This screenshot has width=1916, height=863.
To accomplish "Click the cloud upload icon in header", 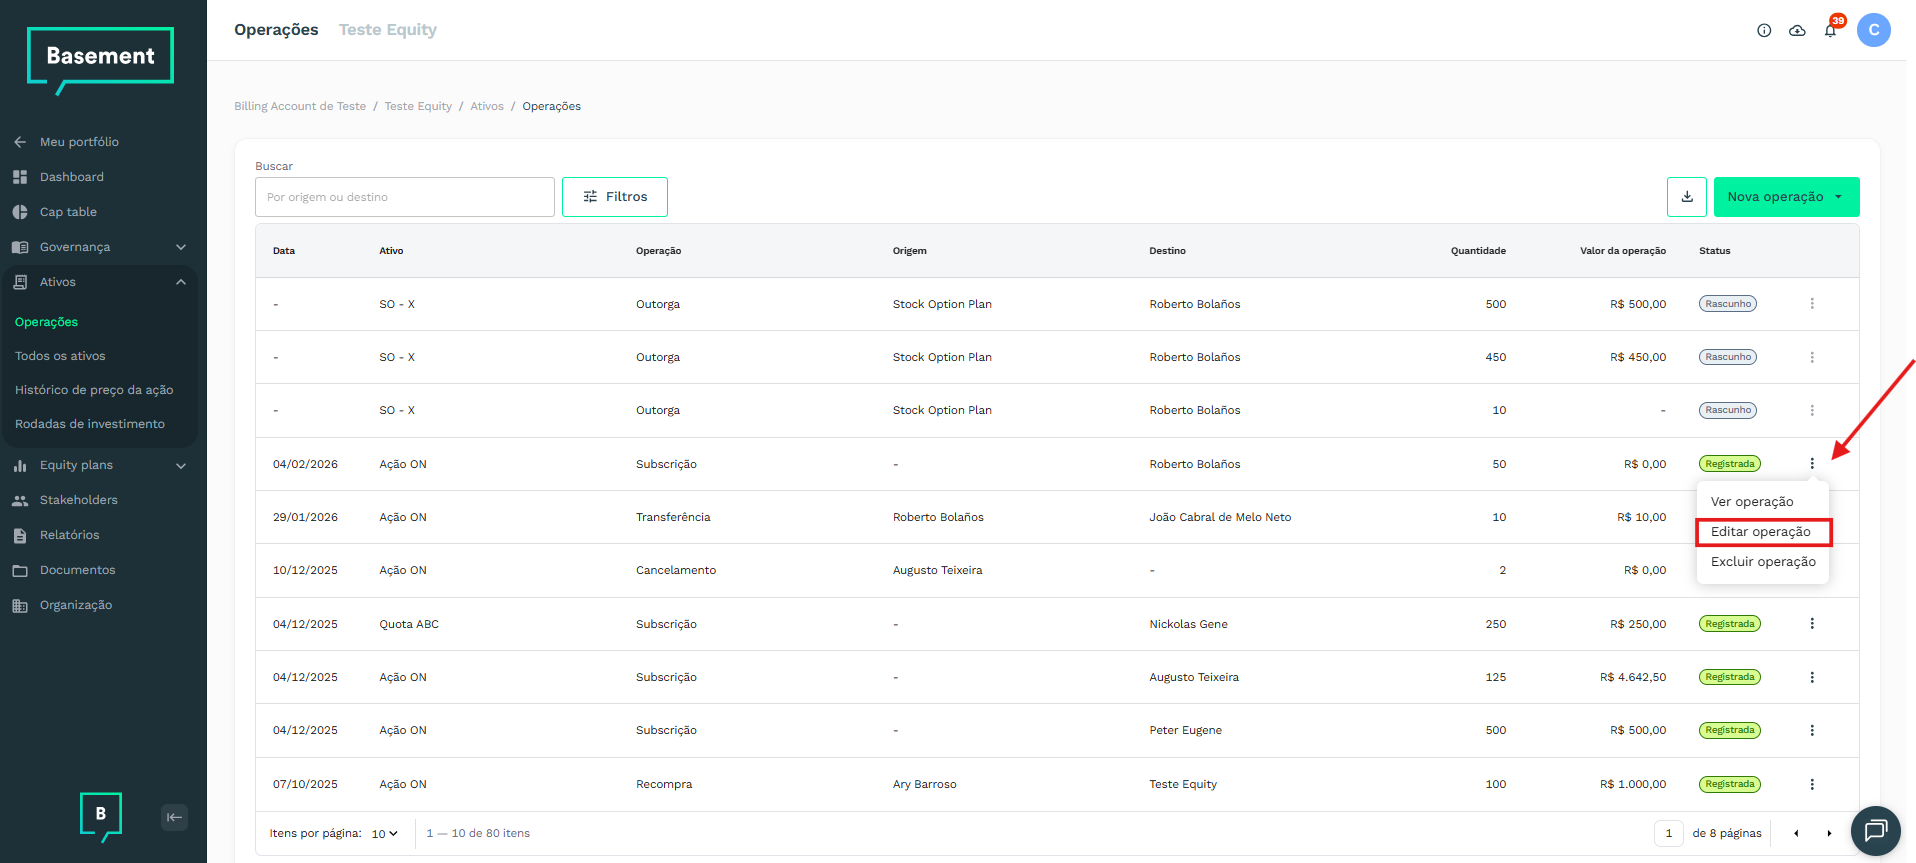I will [x=1797, y=30].
